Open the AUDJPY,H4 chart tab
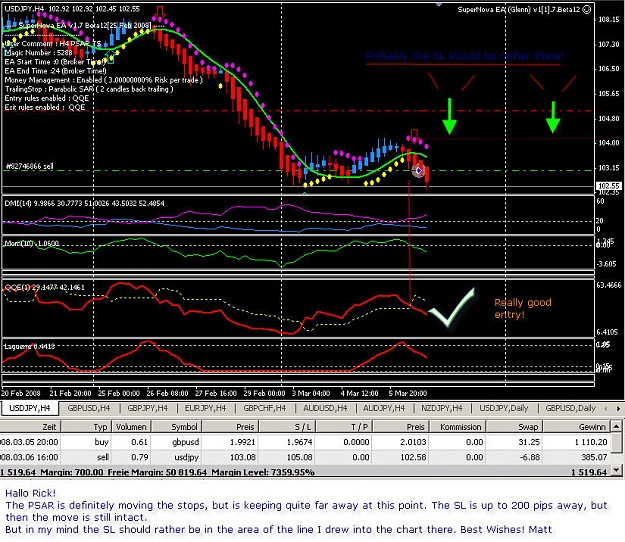 point(383,408)
